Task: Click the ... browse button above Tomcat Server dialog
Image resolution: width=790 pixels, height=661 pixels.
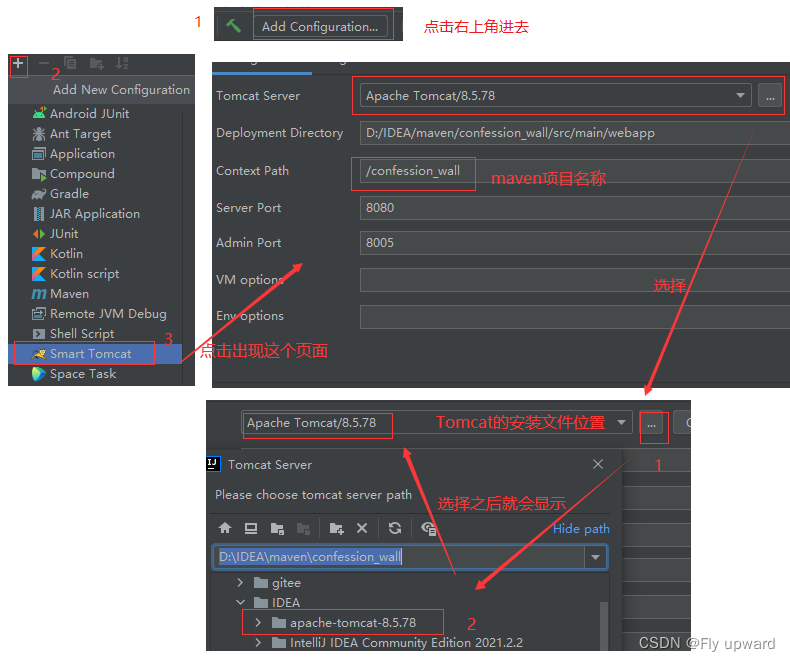Action: coord(651,424)
